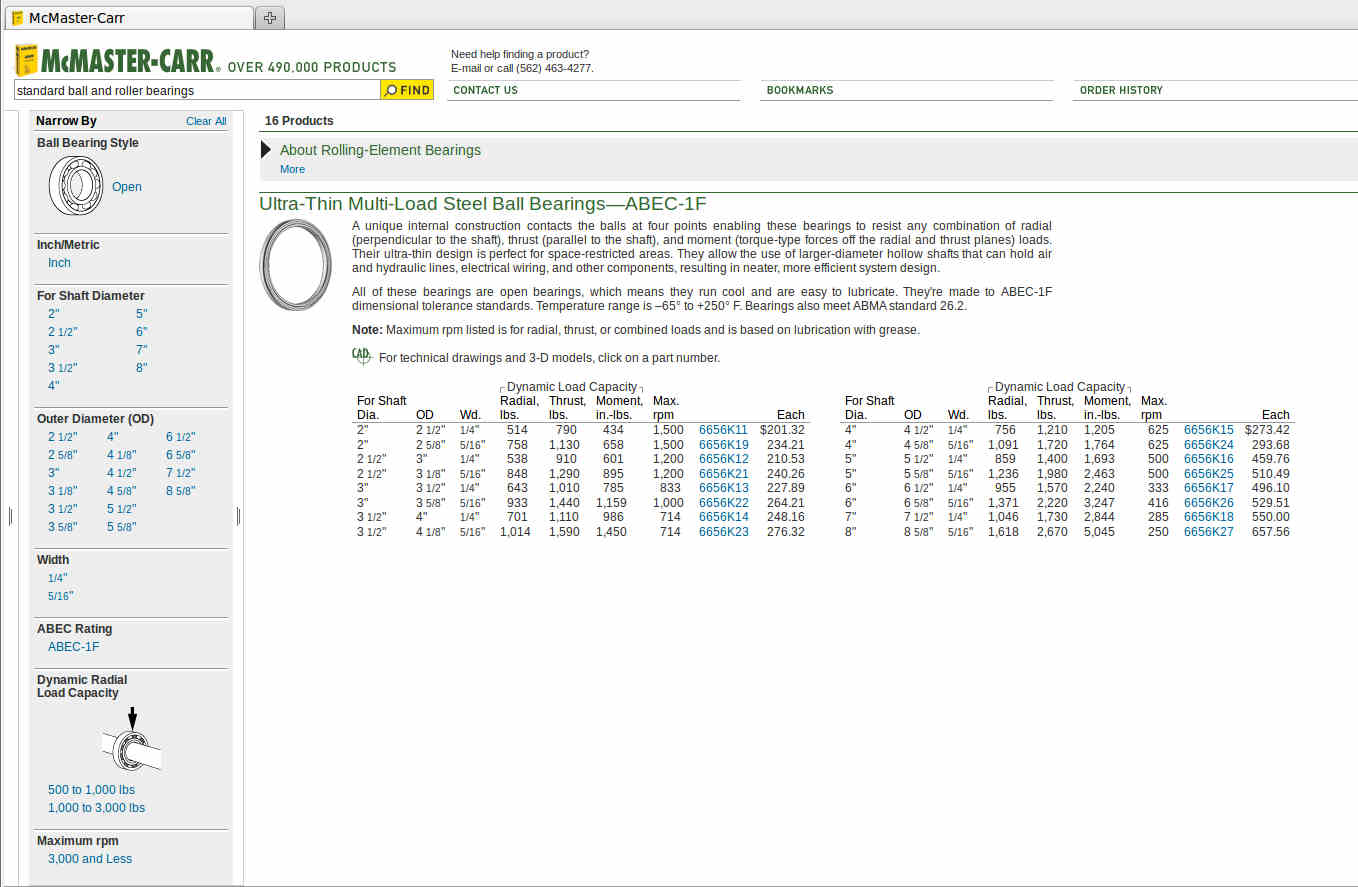Click the 16 Products count heading
1358x887 pixels.
299,121
